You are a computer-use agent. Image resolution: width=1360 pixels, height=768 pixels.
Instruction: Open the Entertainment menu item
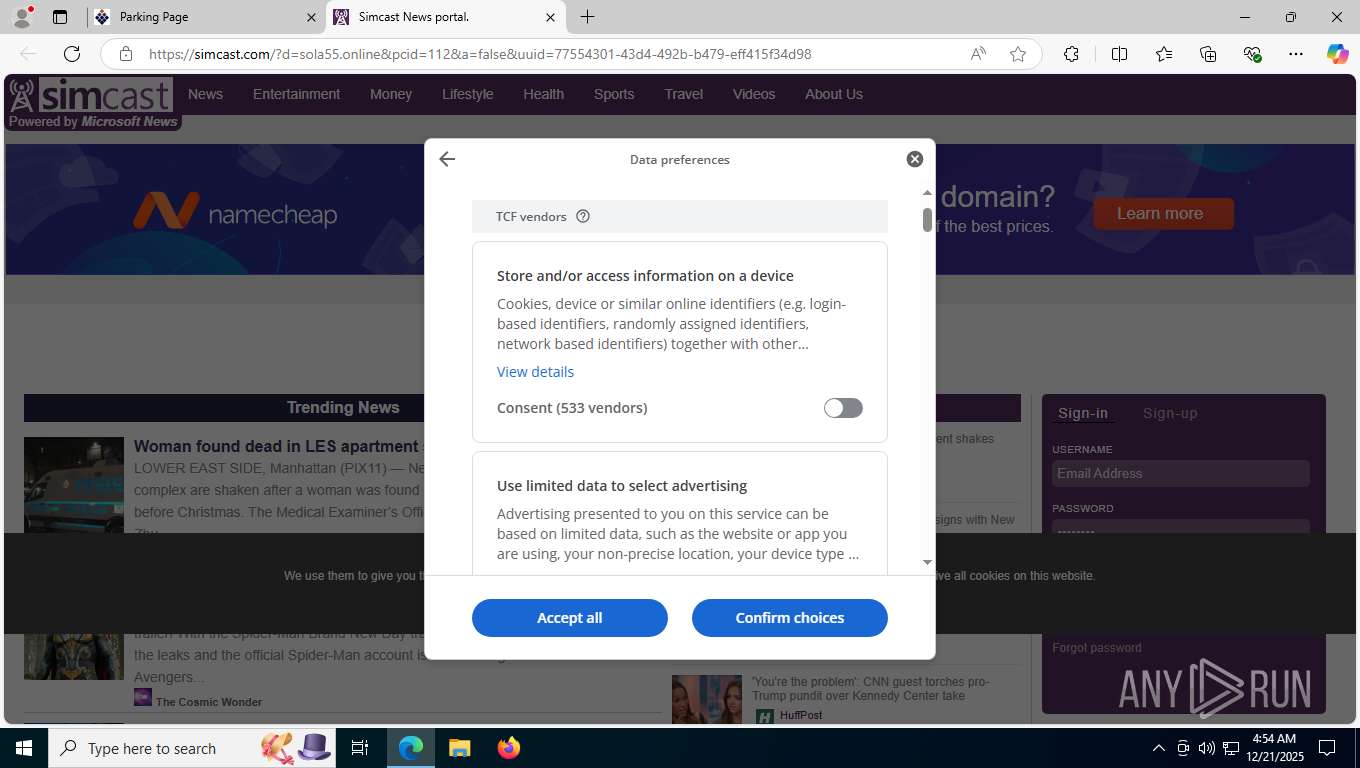pyautogui.click(x=296, y=94)
